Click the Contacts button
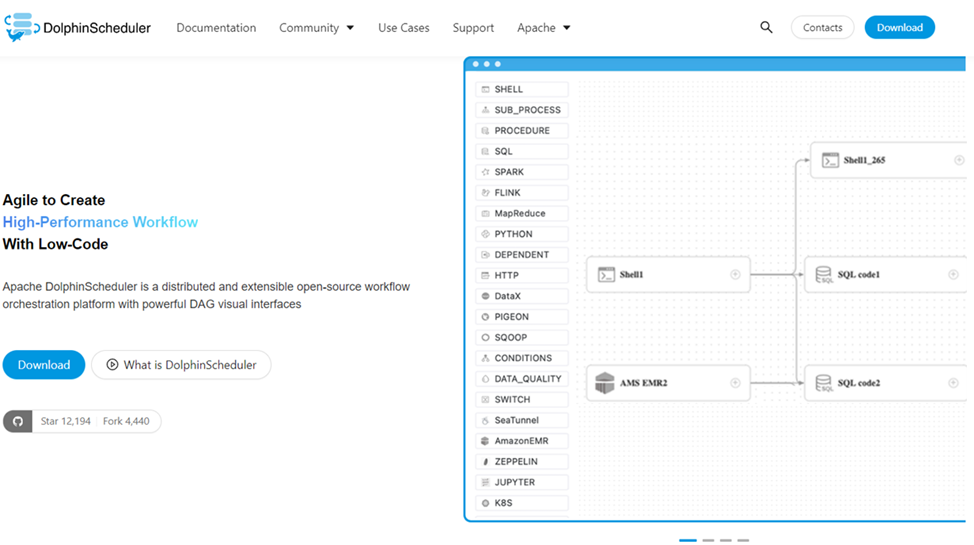Viewport: 974px width, 545px height. click(822, 27)
